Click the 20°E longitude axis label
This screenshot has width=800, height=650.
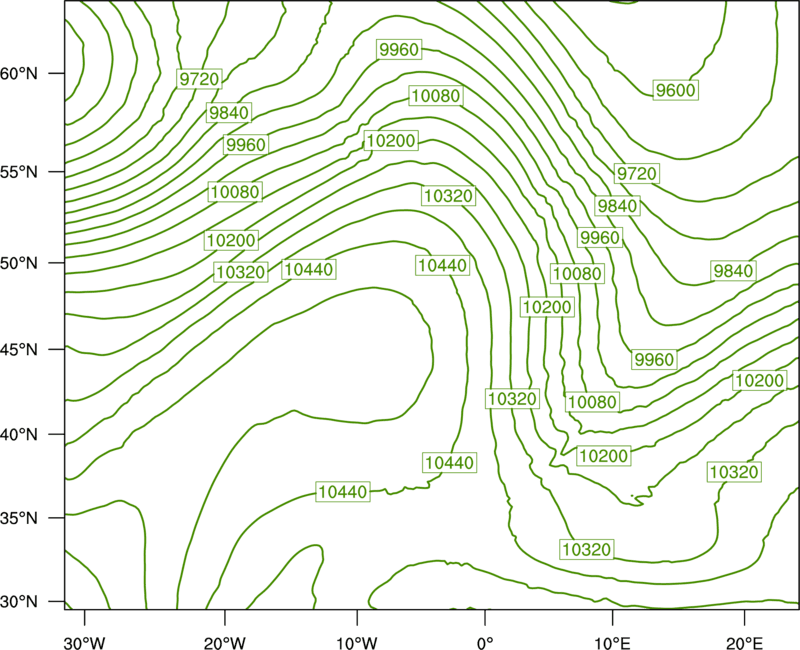pyautogui.click(x=744, y=643)
